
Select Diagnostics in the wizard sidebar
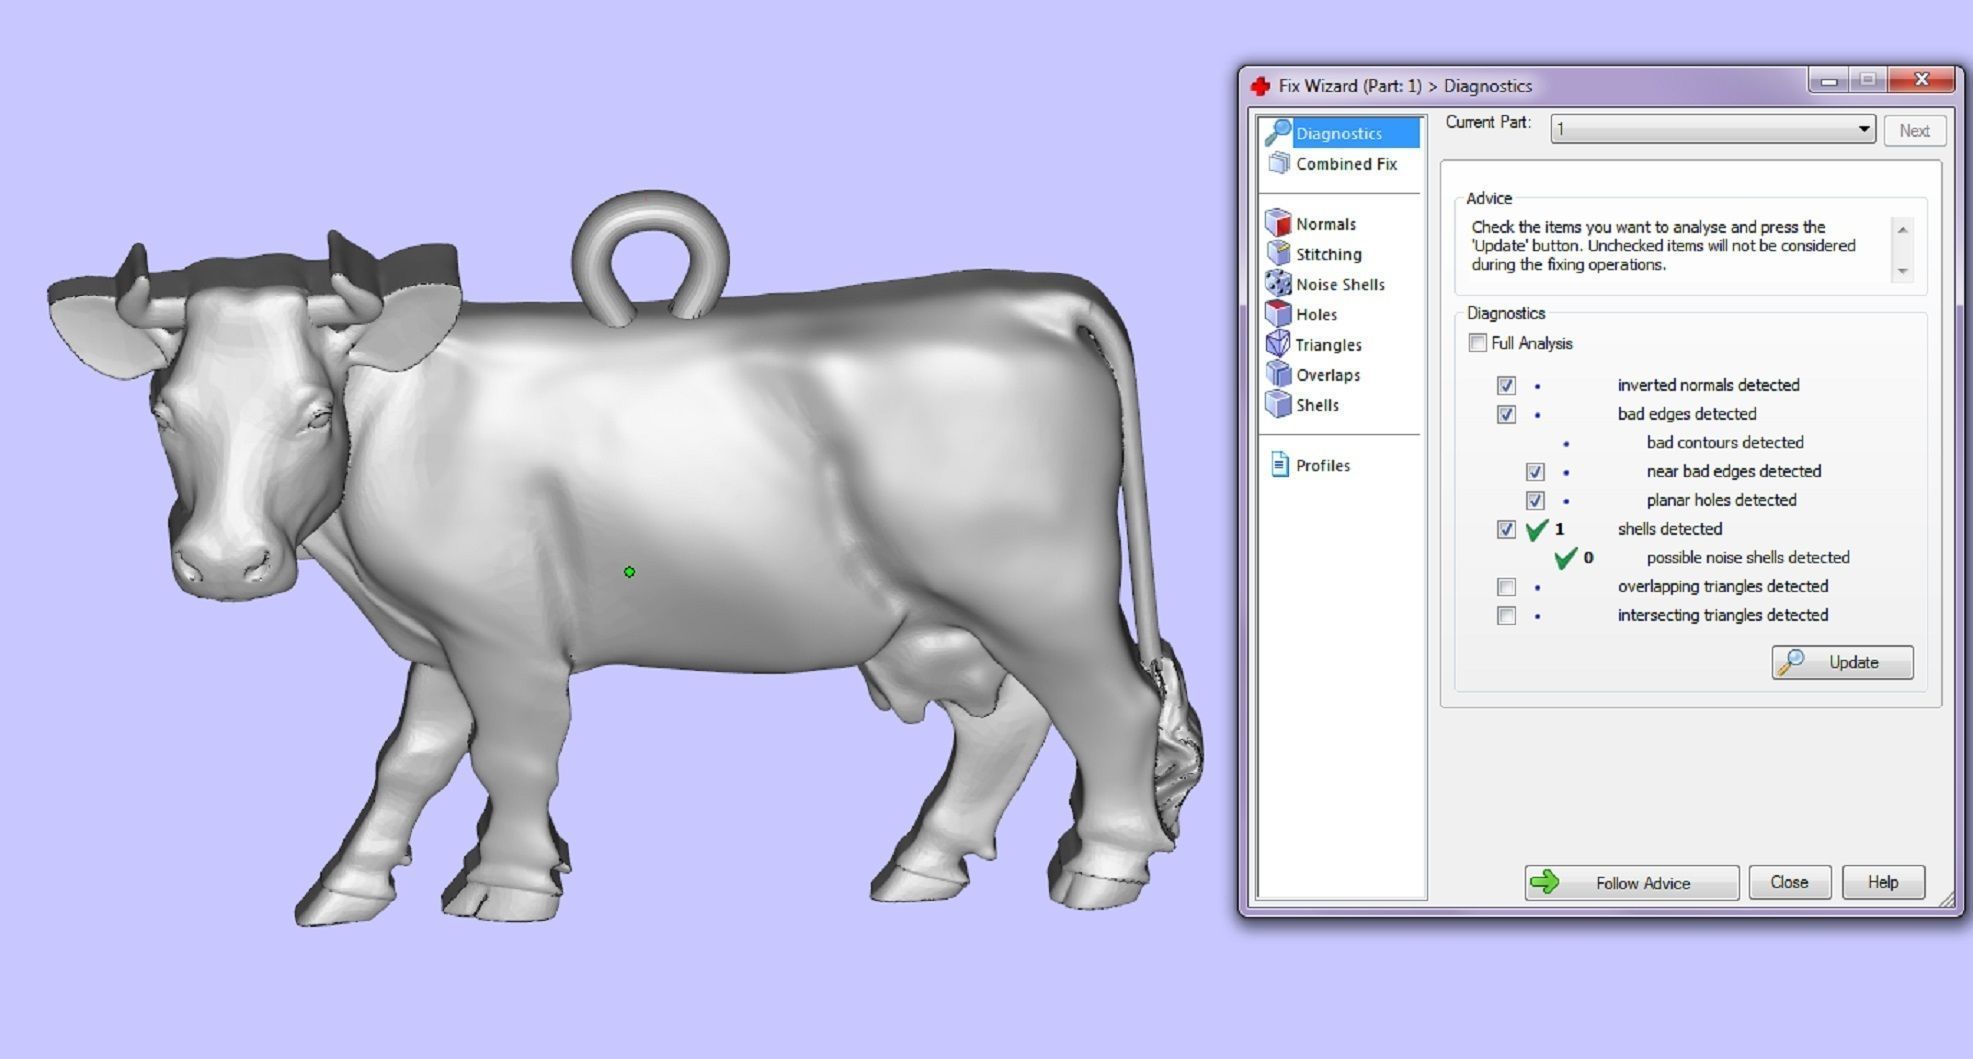pos(1339,133)
